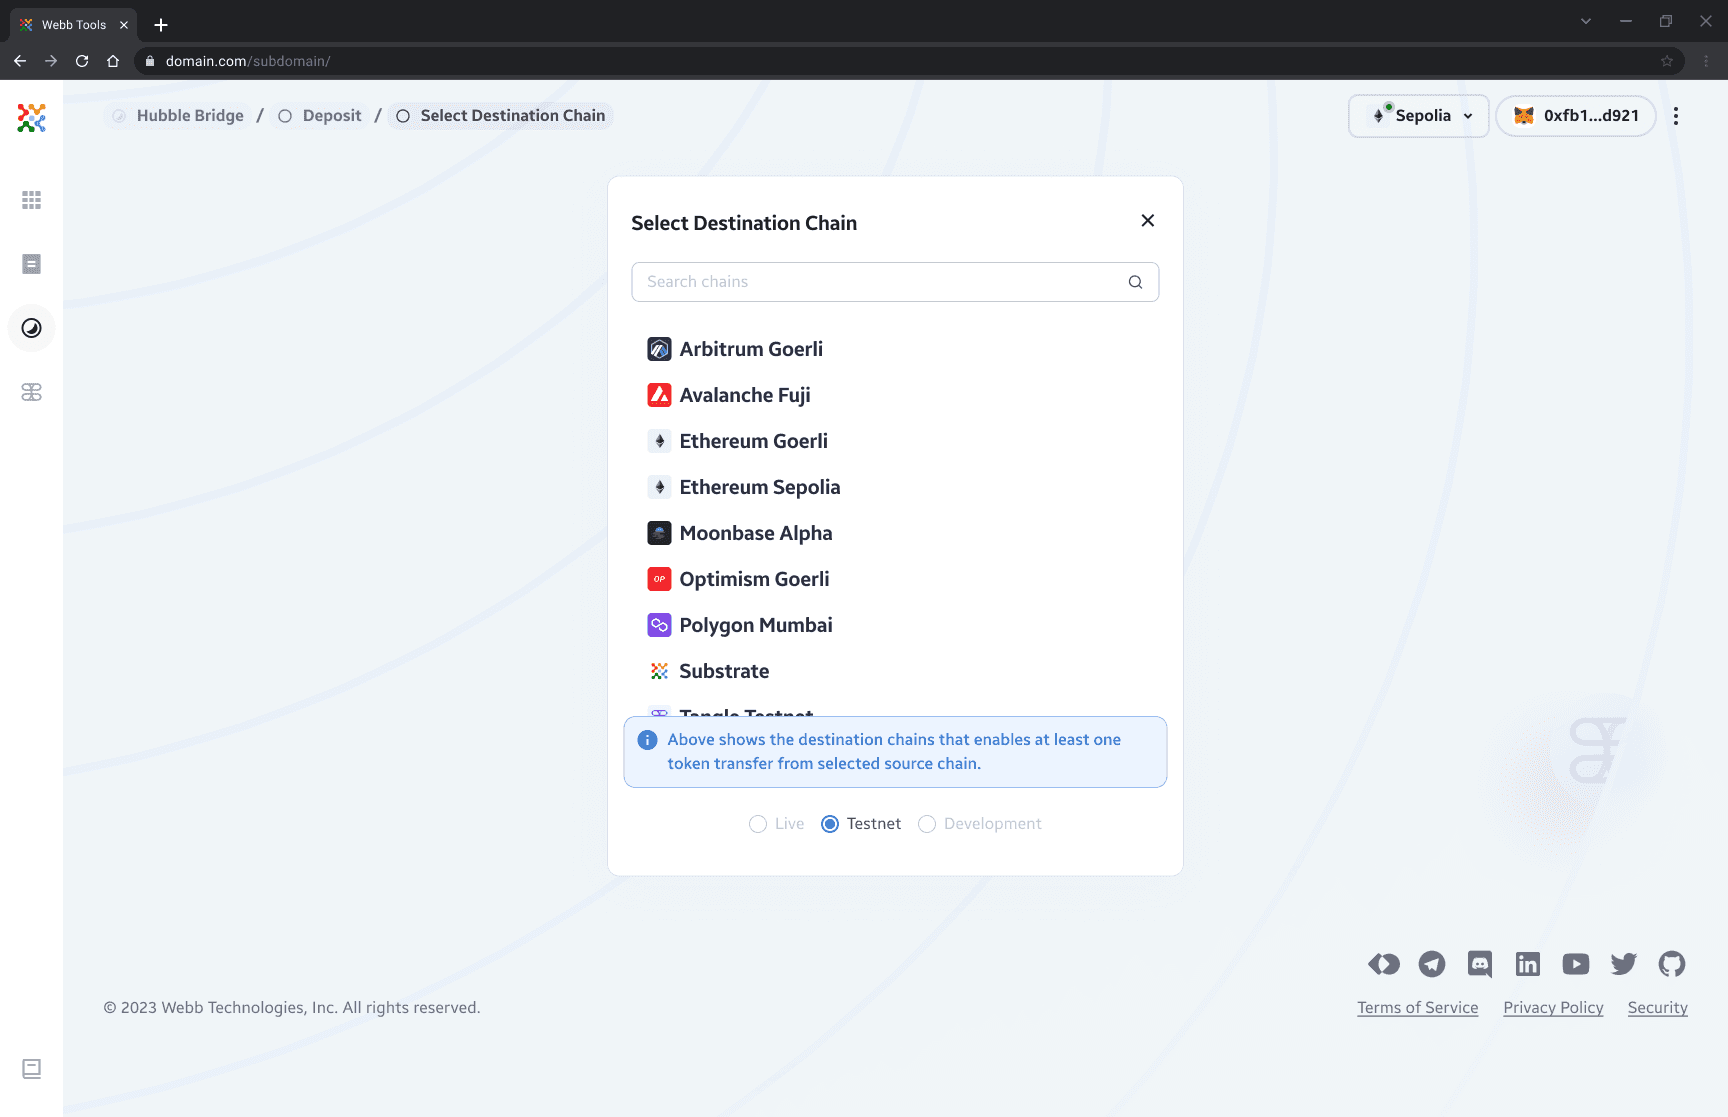The image size is (1728, 1117).
Task: Open the Telegram footer icon
Action: 1432,964
